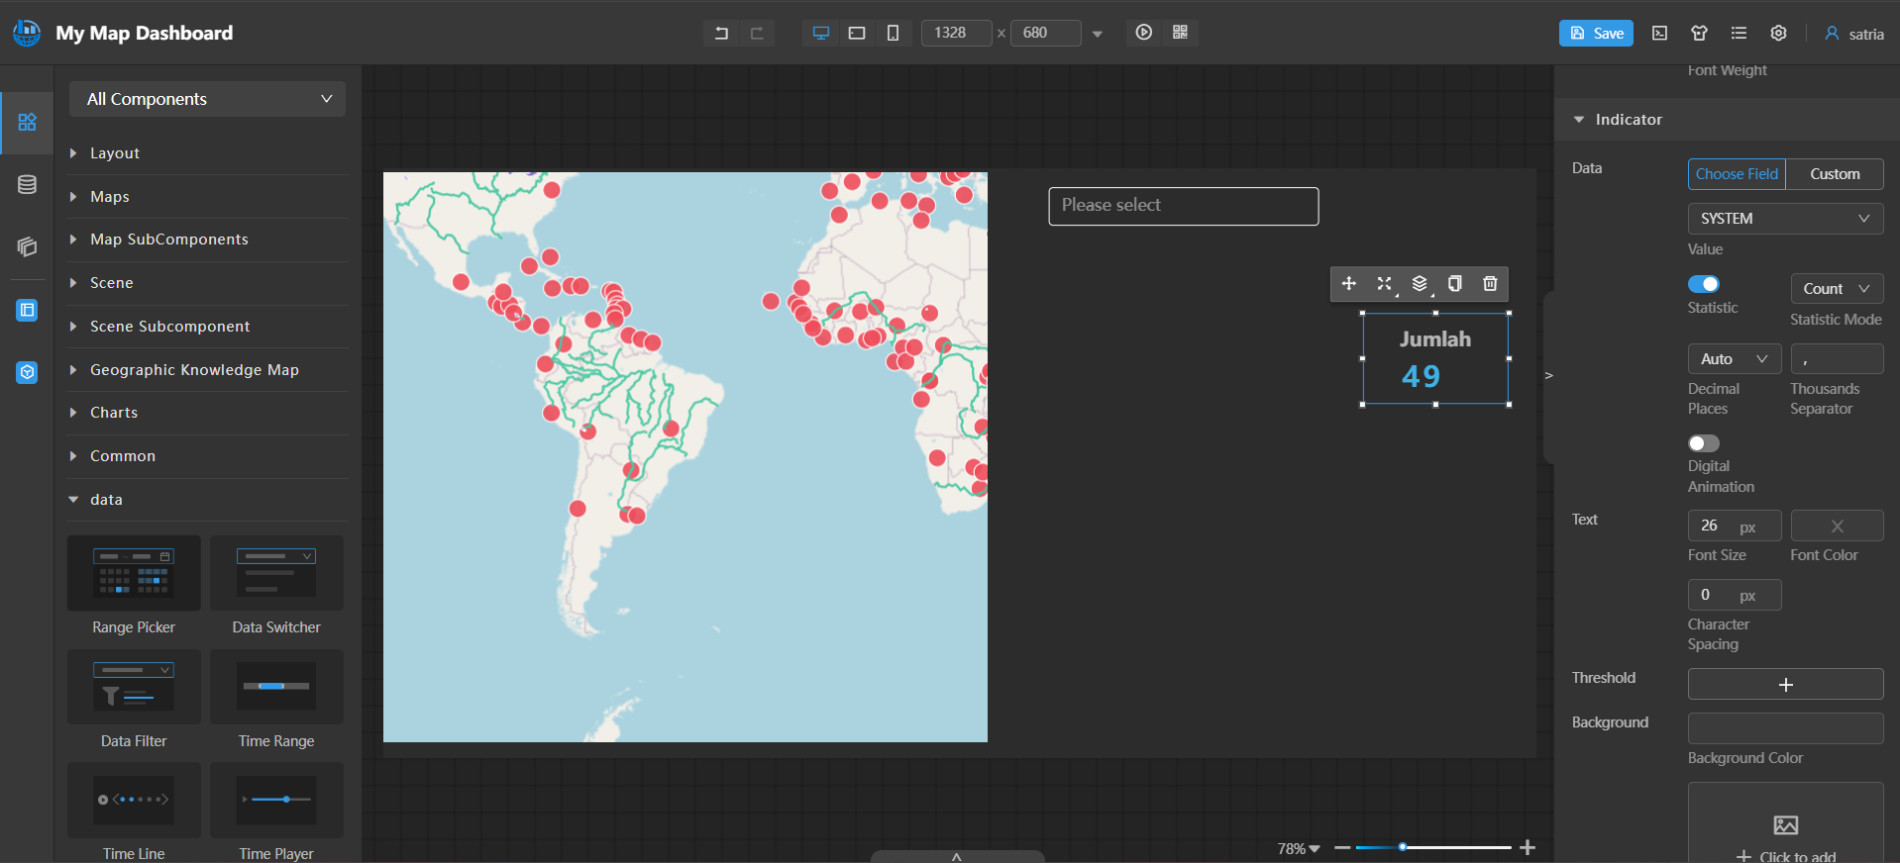This screenshot has width=1900, height=863.
Task: Enable the Digital Animation toggle
Action: (1704, 443)
